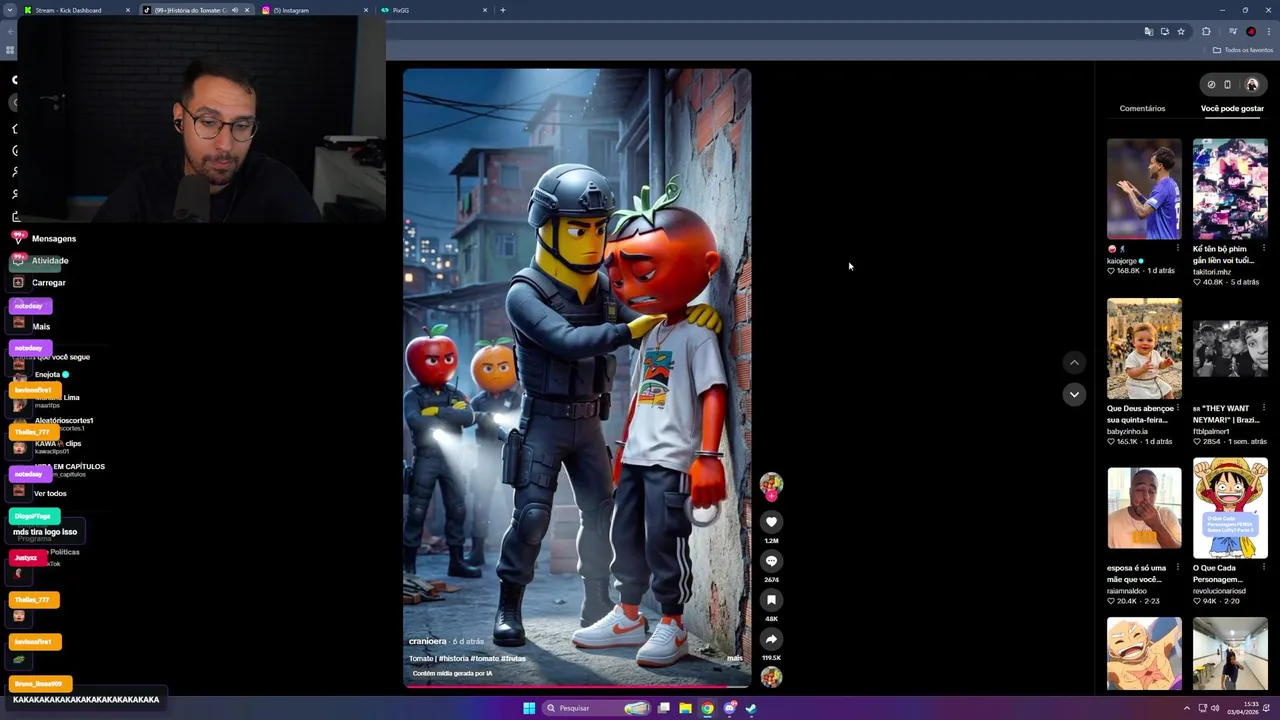This screenshot has width=1280, height=720.
Task: Switch to Comentários tab
Action: 1142,108
